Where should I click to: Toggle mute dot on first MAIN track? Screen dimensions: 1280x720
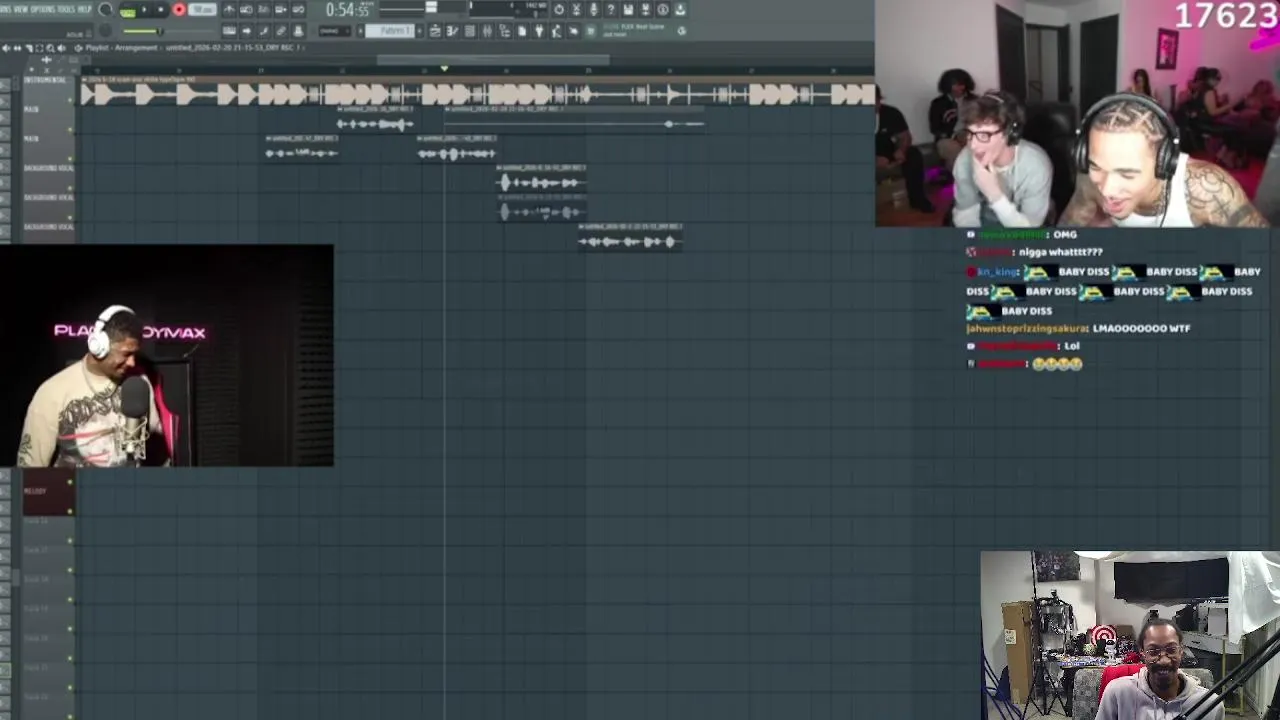click(x=70, y=129)
